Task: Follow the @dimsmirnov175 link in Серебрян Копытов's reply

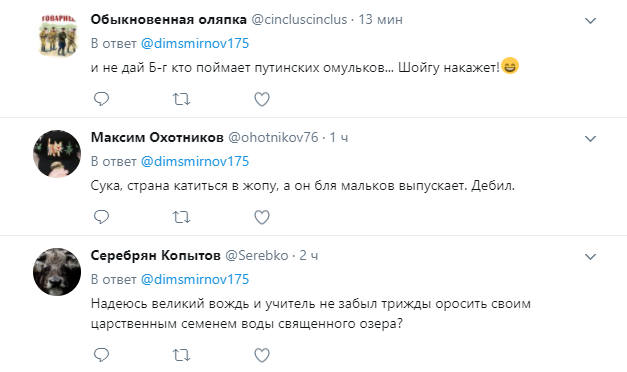Action: (x=195, y=279)
